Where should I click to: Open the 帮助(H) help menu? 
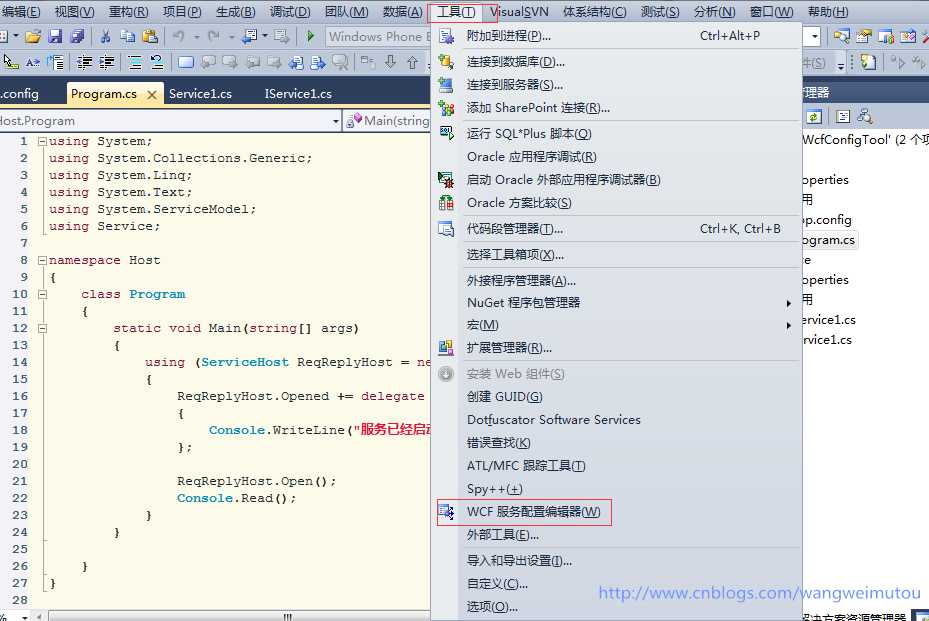[828, 12]
